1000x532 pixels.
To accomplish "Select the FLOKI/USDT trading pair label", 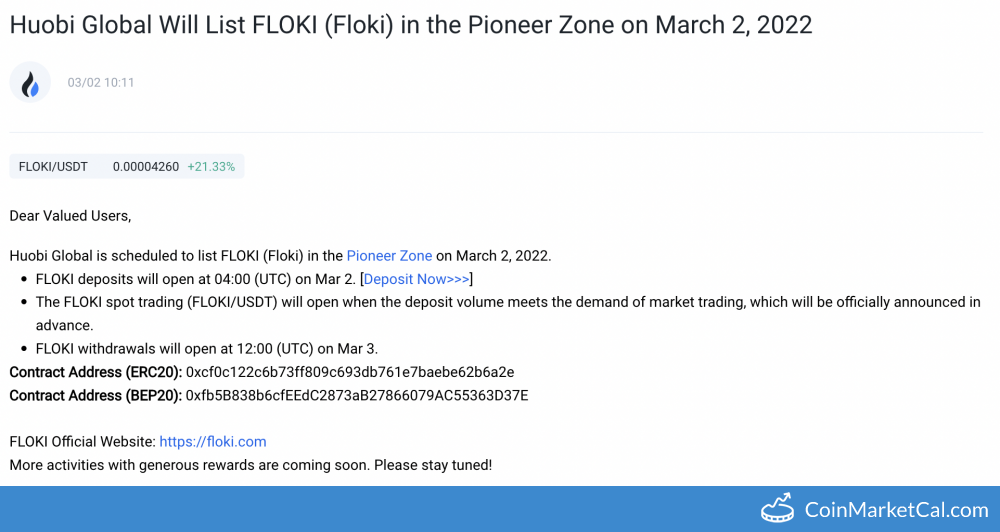I will [x=53, y=167].
